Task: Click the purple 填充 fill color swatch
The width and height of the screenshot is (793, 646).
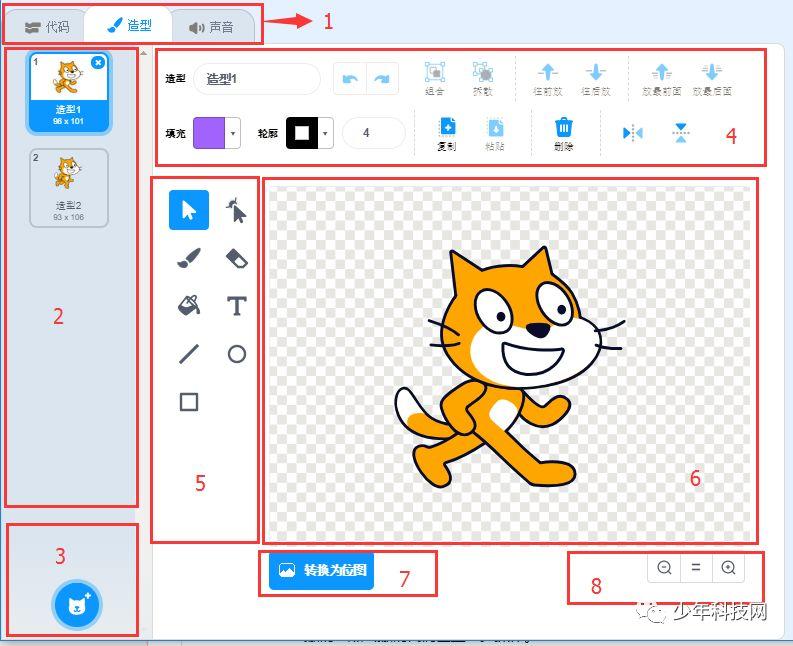Action: [x=209, y=133]
